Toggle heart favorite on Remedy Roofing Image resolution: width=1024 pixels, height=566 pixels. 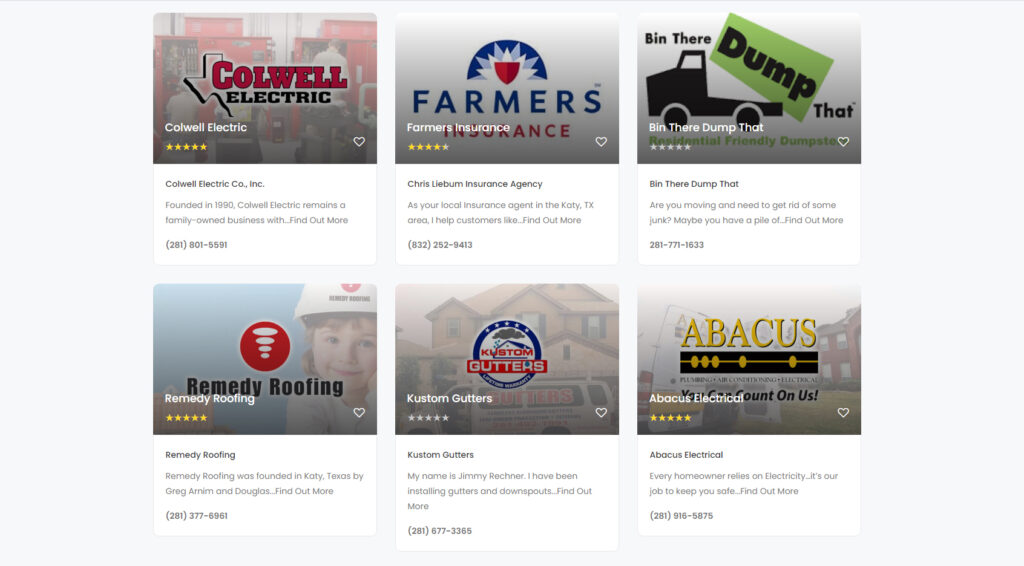pos(359,413)
